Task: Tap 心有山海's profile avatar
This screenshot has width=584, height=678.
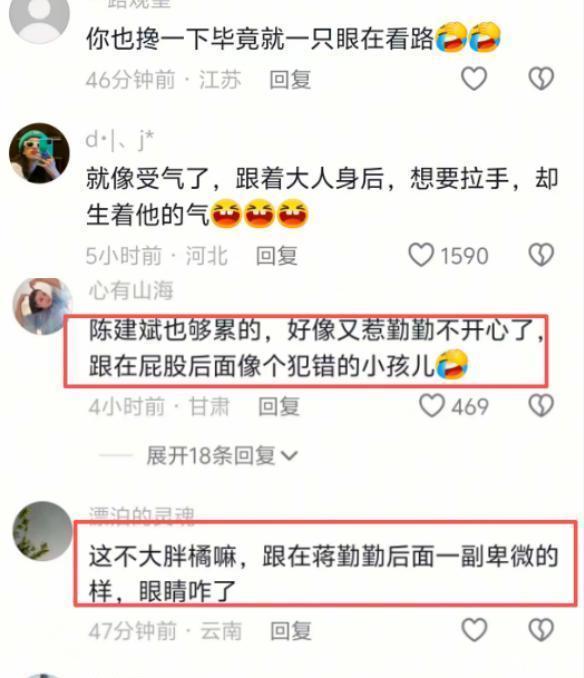Action: pos(42,307)
